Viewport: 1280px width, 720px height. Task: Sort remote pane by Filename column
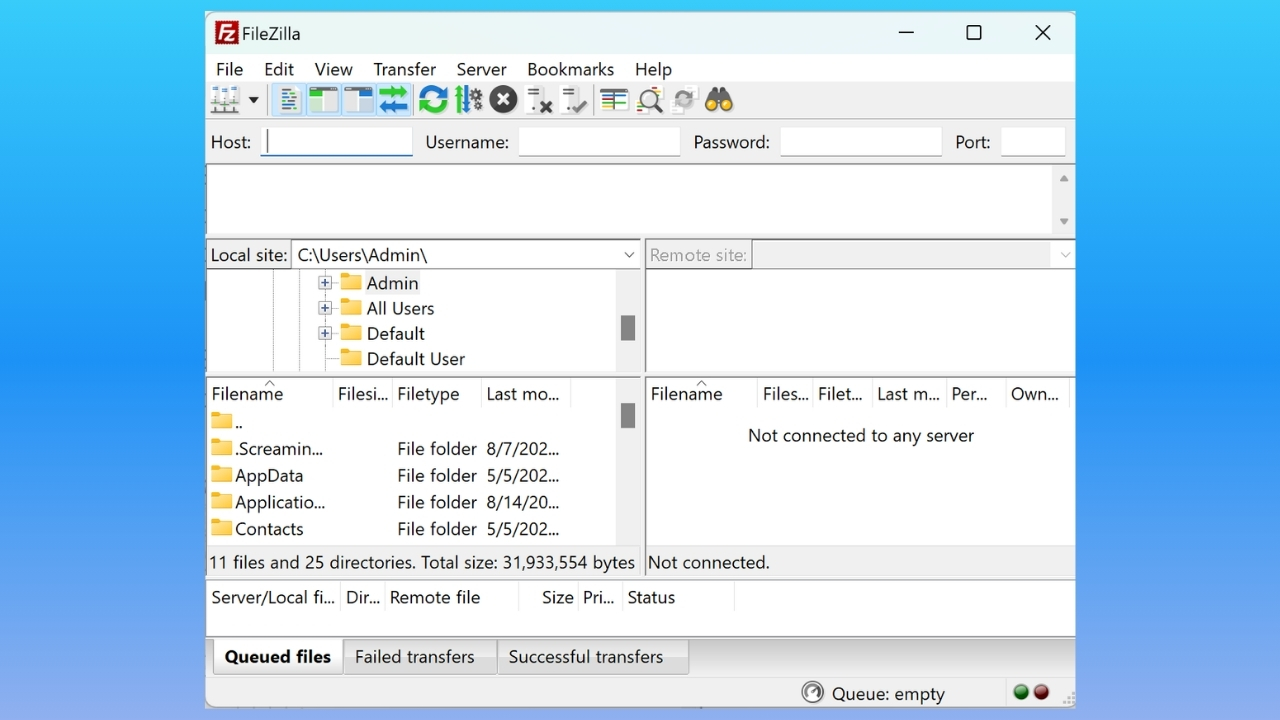pyautogui.click(x=702, y=394)
